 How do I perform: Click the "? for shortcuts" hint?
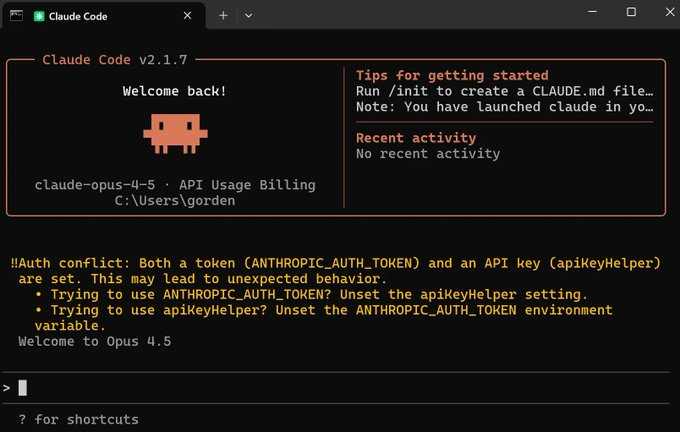pos(78,419)
